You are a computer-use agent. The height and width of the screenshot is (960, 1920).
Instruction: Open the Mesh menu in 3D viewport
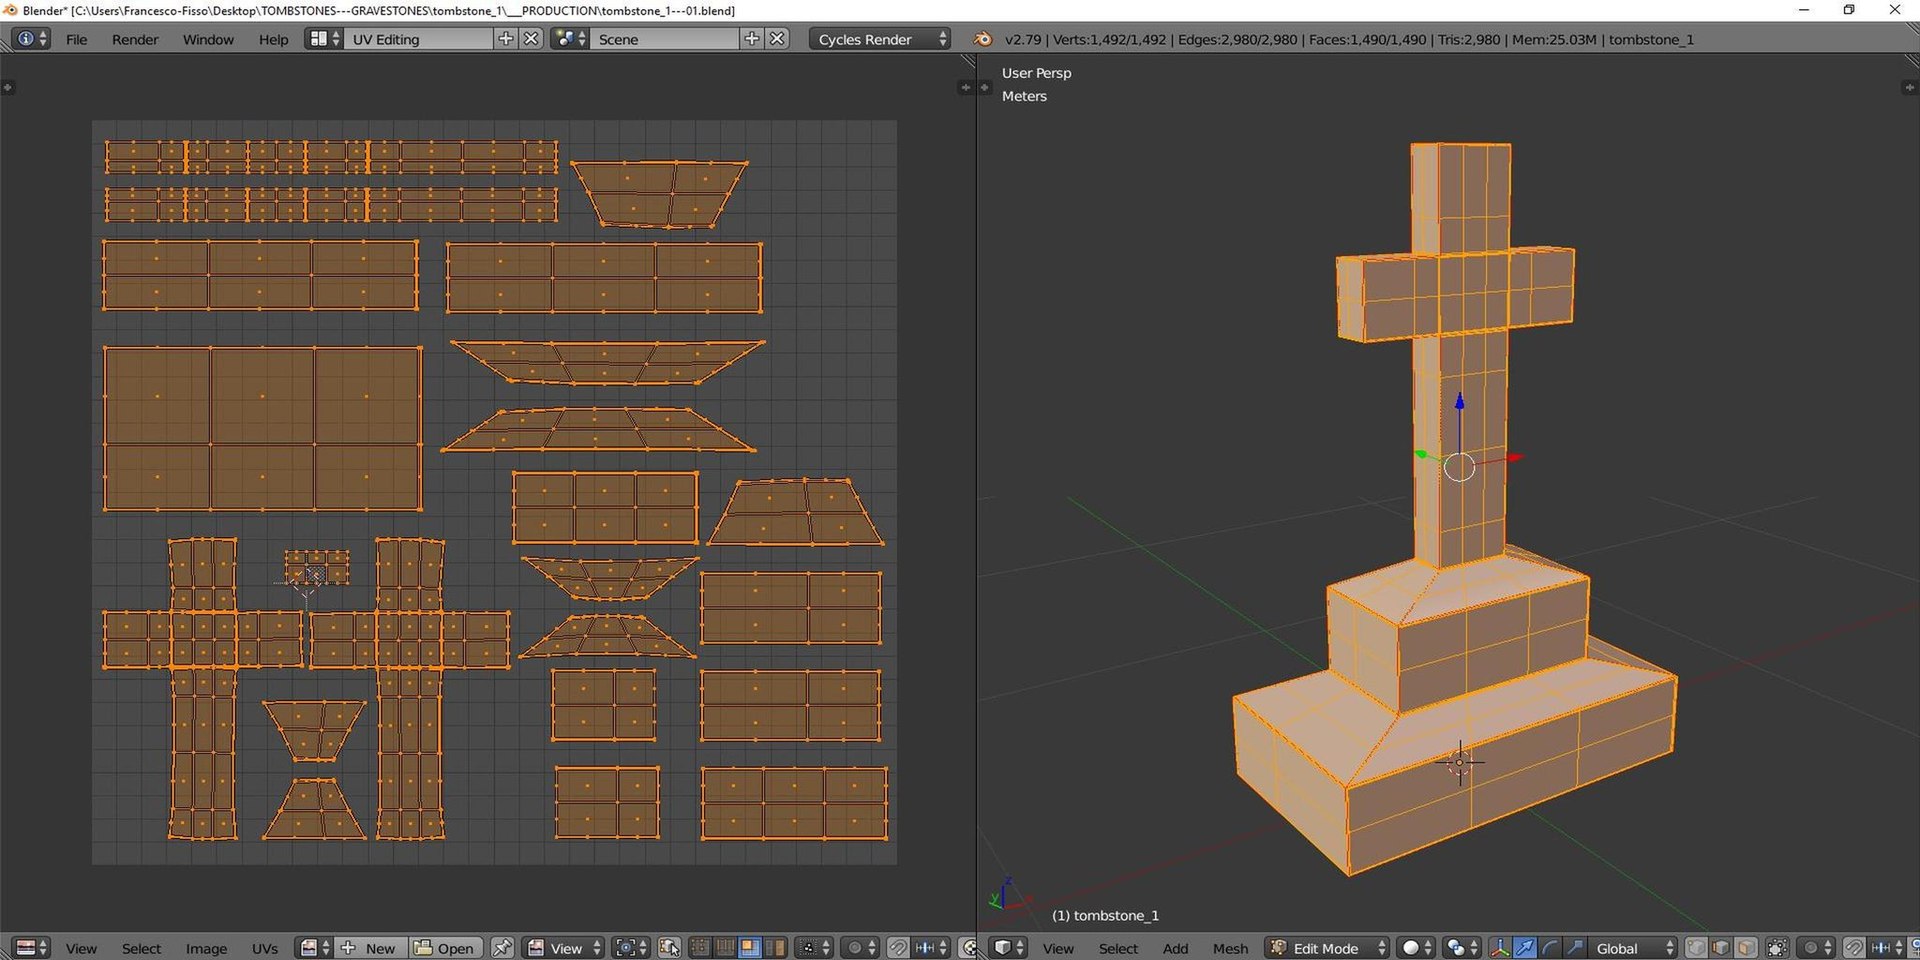coord(1230,948)
